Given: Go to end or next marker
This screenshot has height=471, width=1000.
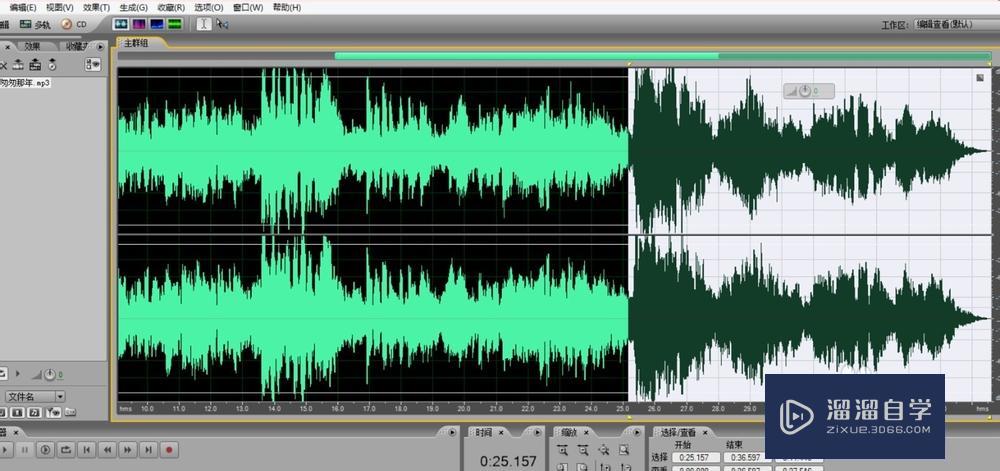Looking at the screenshot, I should (x=148, y=450).
